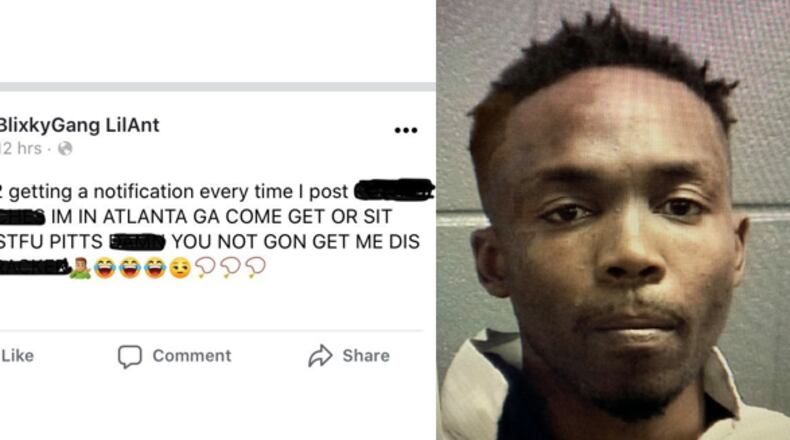Click the Share arrow icon
The height and width of the screenshot is (440, 790).
click(320, 356)
